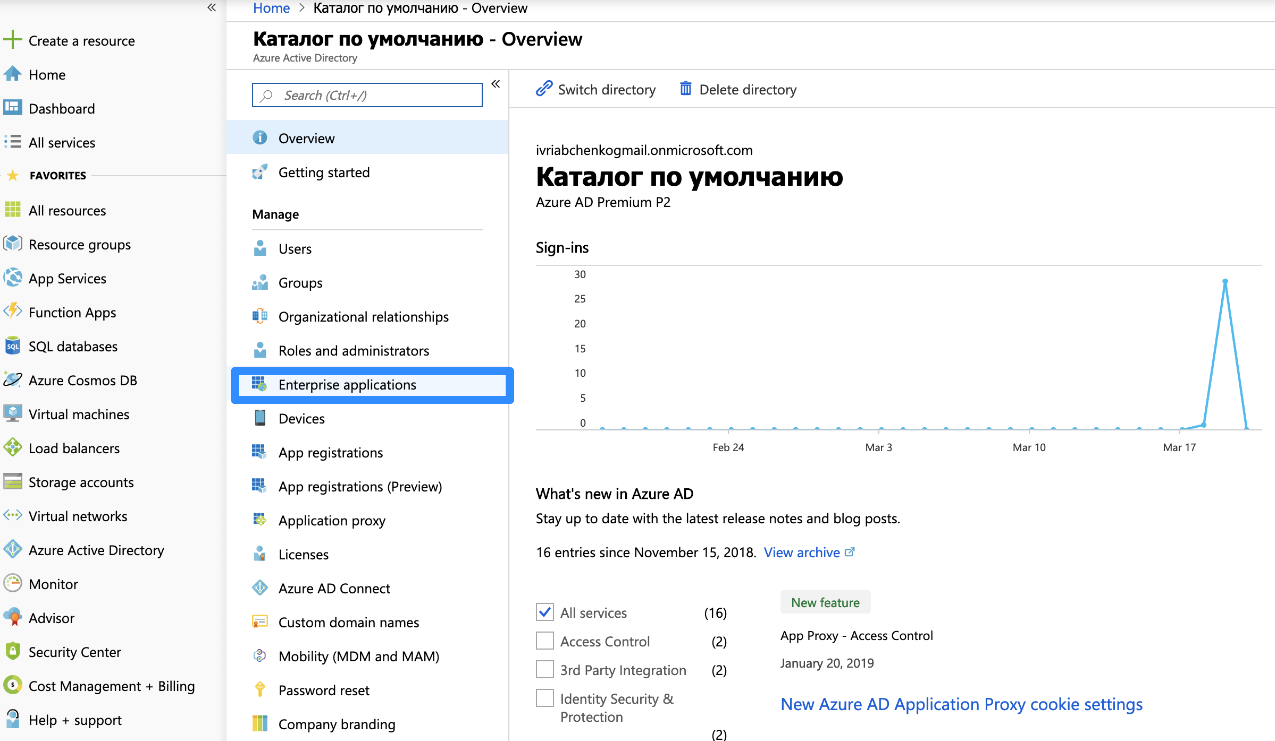Click the Azure AD Premium P2 text
The width and height of the screenshot is (1275, 741).
click(x=603, y=202)
